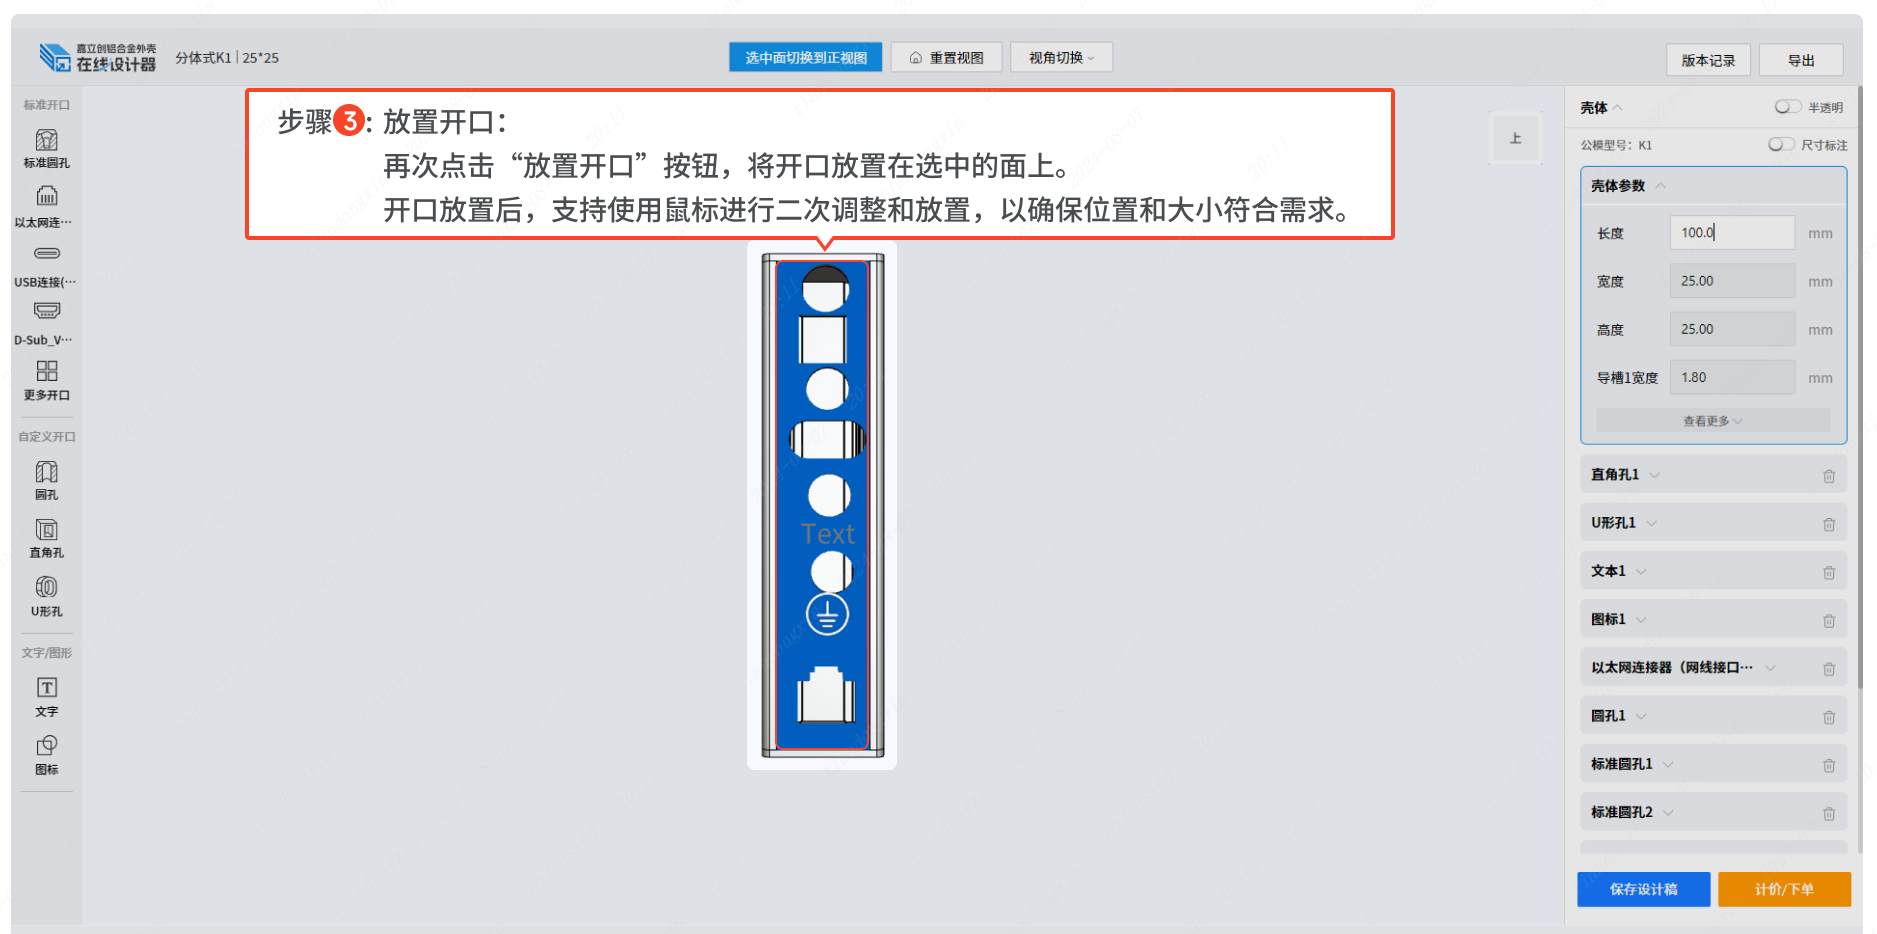This screenshot has width=1877, height=934.
Task: Select the custom 直角孔 rectangular hole tool
Action: click(x=46, y=538)
